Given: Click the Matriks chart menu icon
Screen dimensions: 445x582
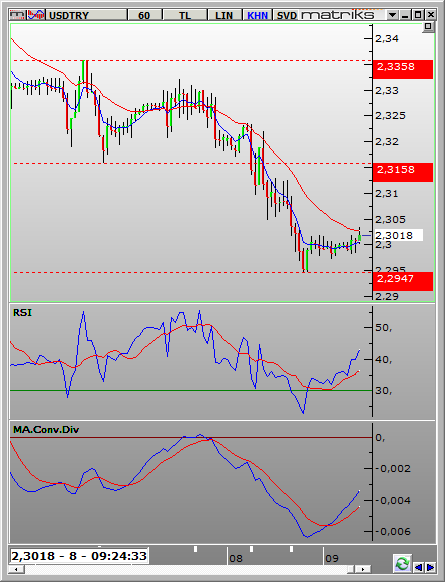Looking at the screenshot, I should click(x=17, y=15).
